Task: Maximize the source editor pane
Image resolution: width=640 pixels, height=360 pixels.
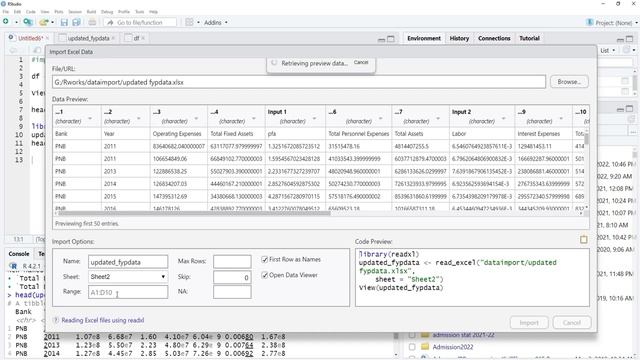Action: coord(391,39)
